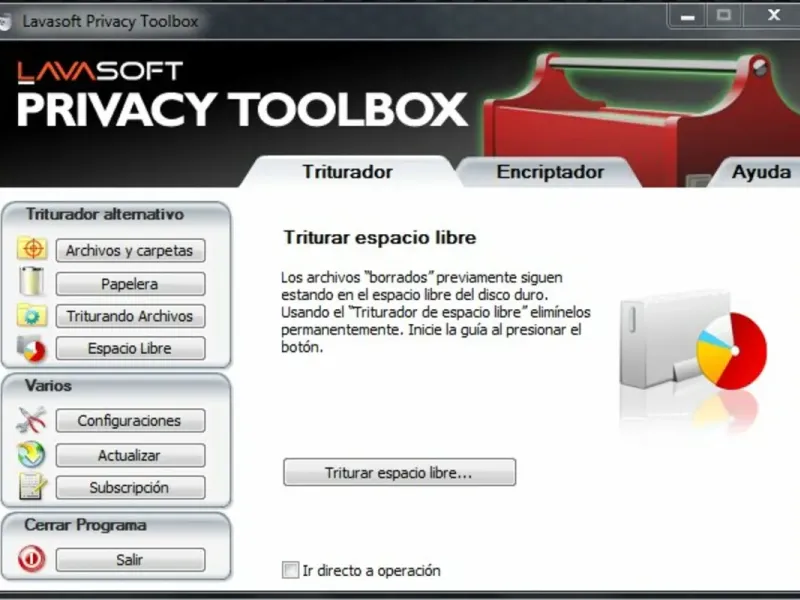This screenshot has width=800, height=600.
Task: Enable the Ir directo a operación checkbox
Action: pyautogui.click(x=290, y=570)
